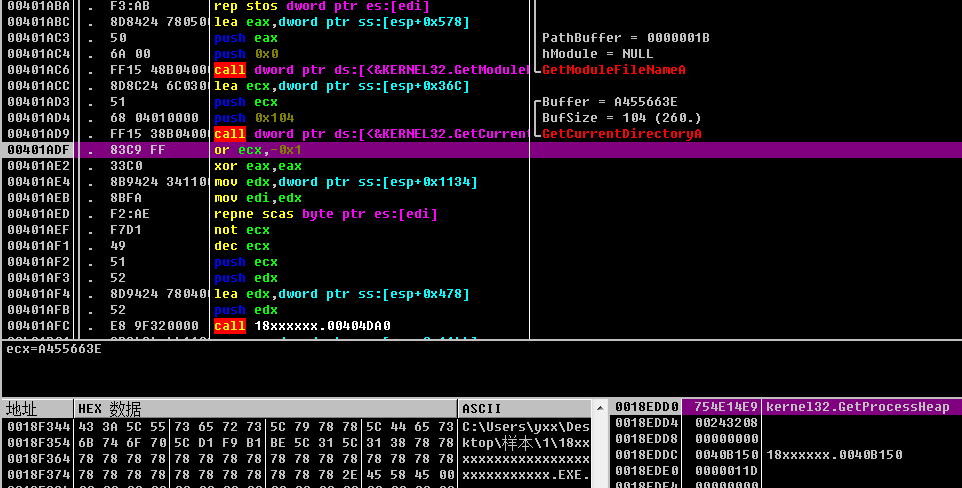Select stack address 0018EDD0

coord(647,407)
